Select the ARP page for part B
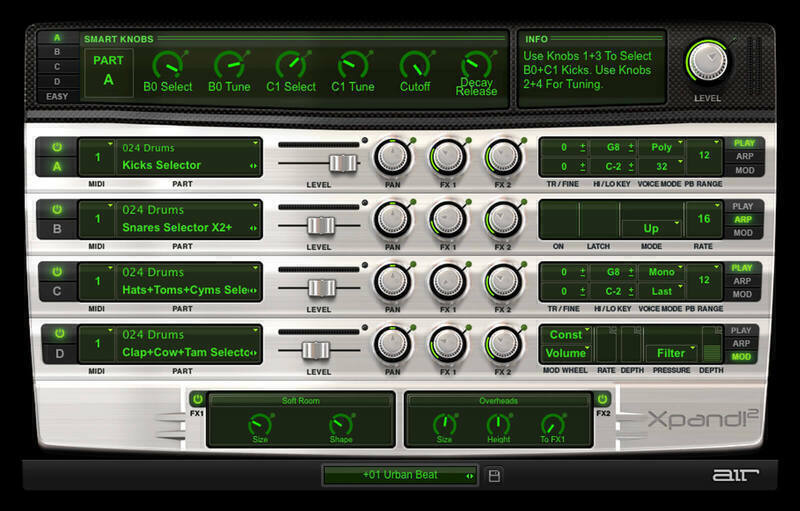The height and width of the screenshot is (511, 800). 743,219
